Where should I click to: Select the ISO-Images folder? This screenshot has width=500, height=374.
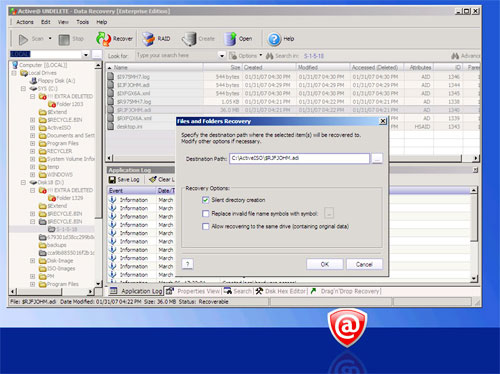point(57,268)
